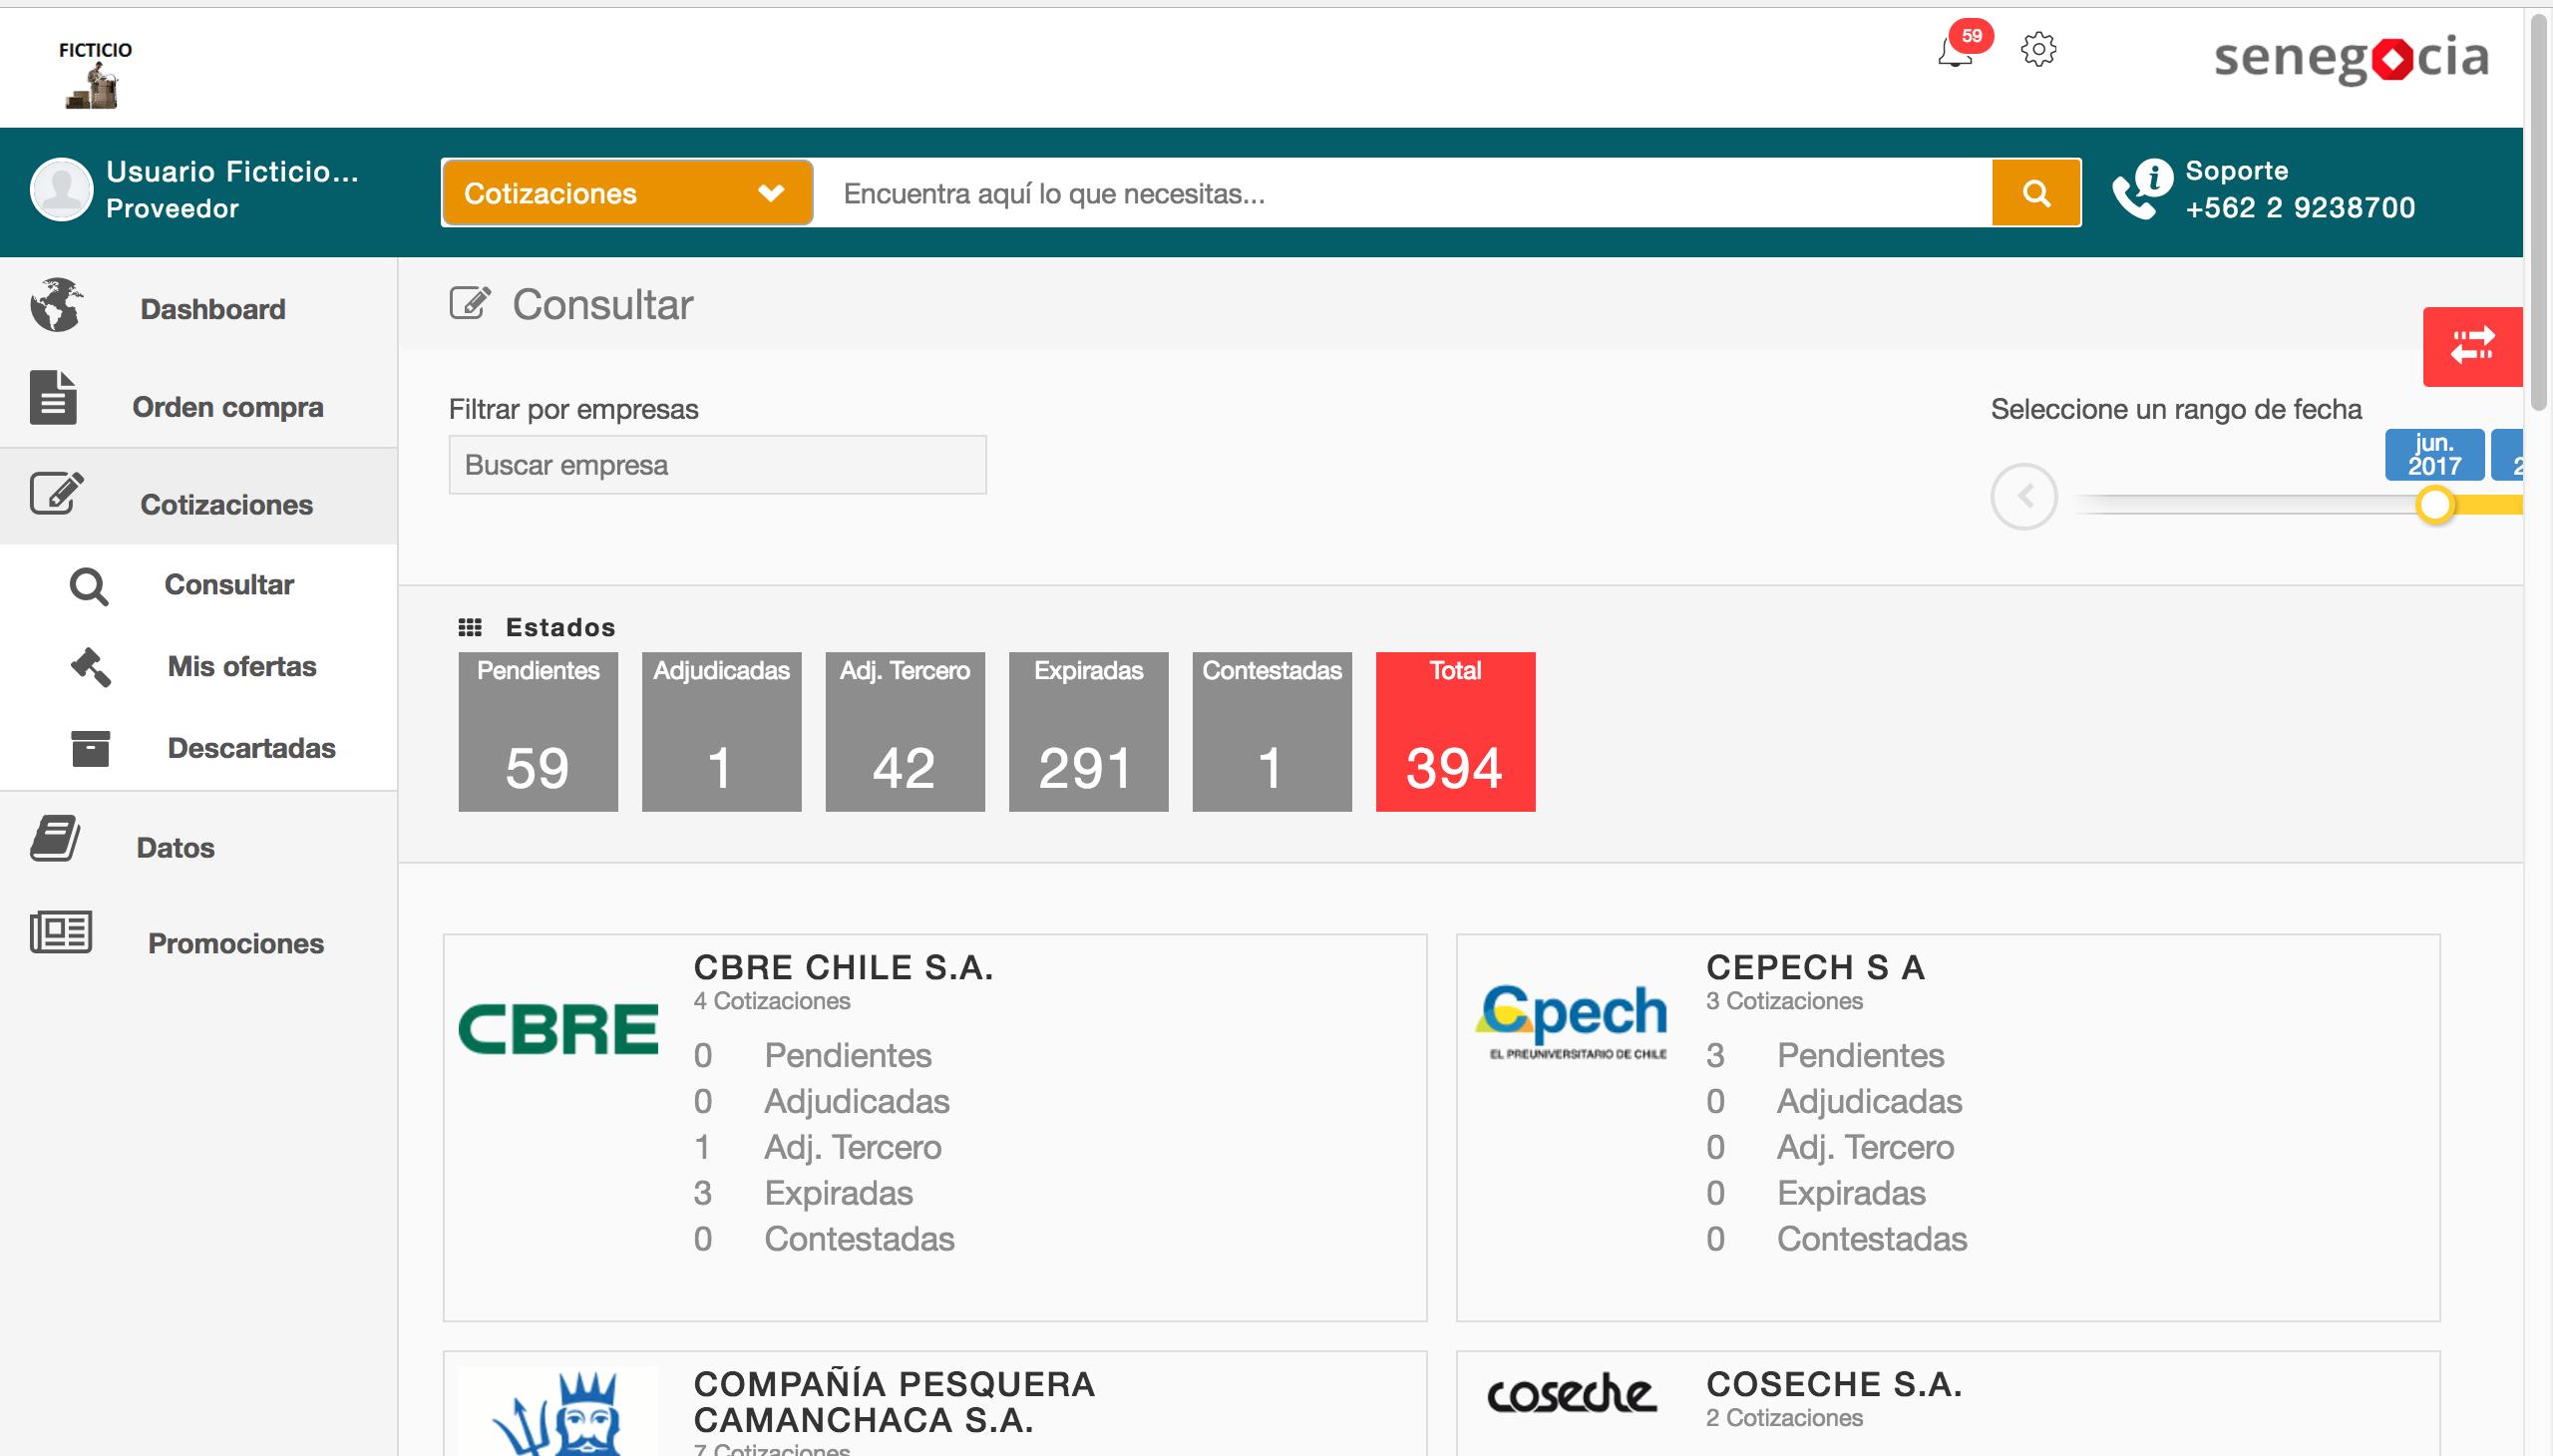The image size is (2553, 1456).
Task: Click CEPECH's "Contestadas" row
Action: 1837,1239
